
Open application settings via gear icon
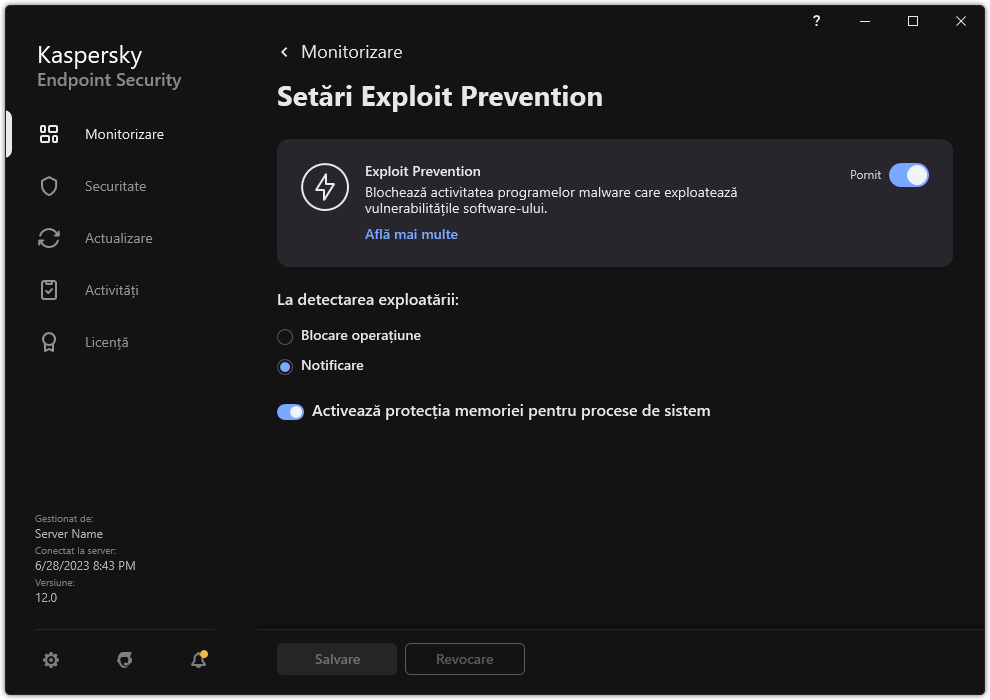(x=51, y=660)
